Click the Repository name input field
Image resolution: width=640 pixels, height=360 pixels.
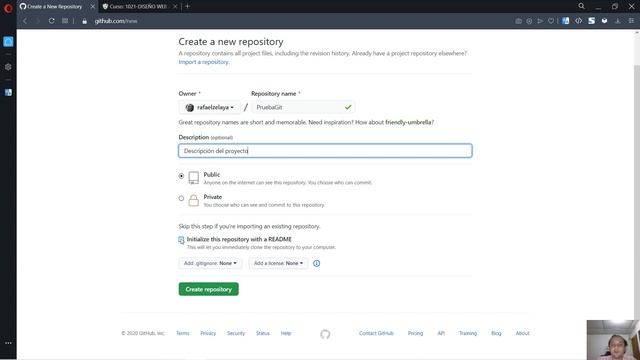303,107
